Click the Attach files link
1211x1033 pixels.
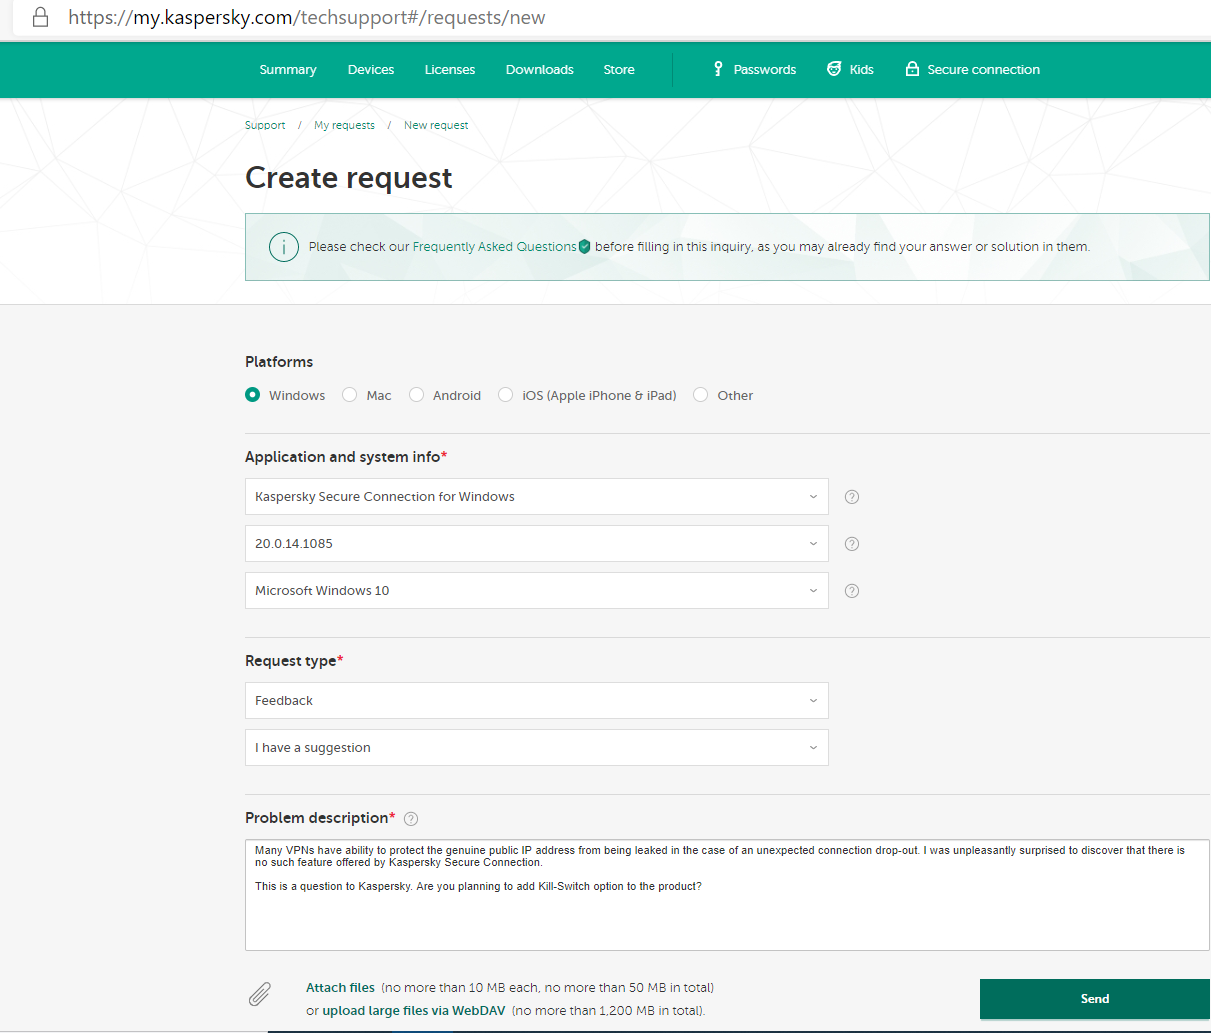[340, 988]
